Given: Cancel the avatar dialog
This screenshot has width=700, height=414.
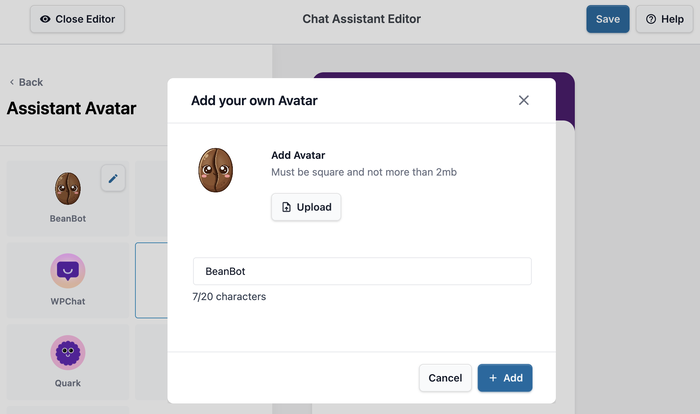Looking at the screenshot, I should pos(445,378).
